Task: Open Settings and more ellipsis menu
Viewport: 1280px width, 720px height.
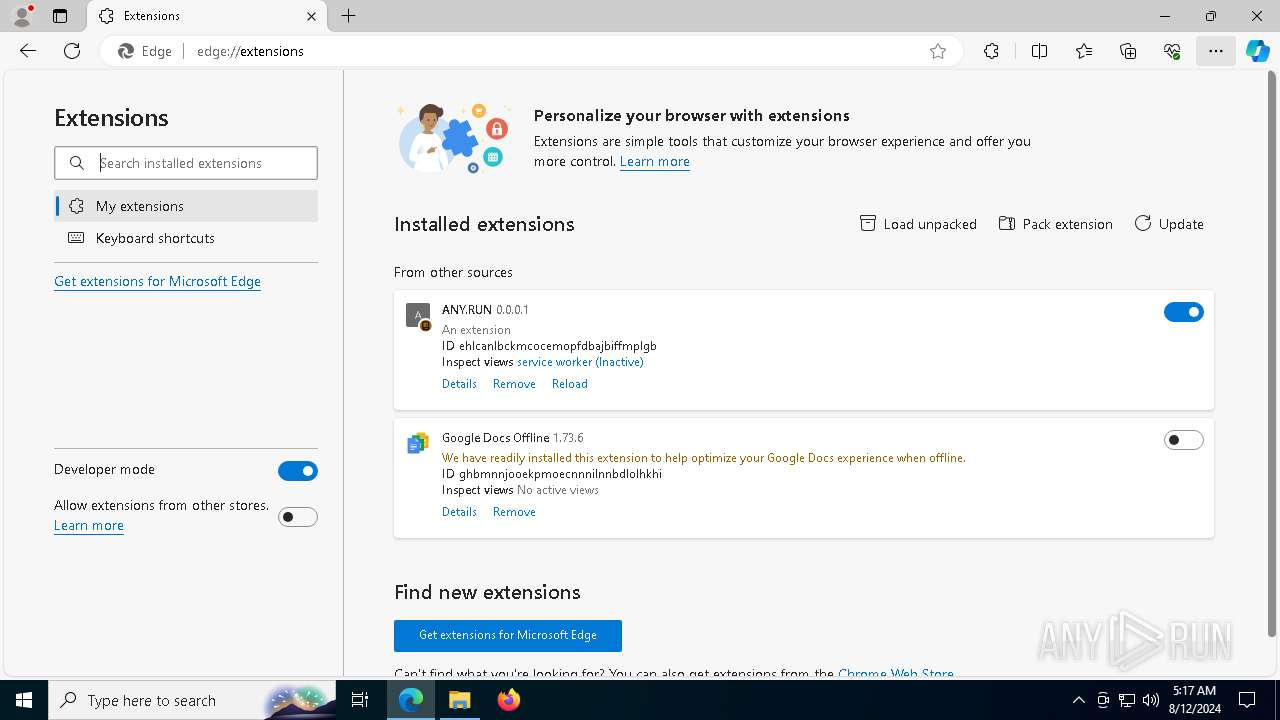Action: [1216, 51]
